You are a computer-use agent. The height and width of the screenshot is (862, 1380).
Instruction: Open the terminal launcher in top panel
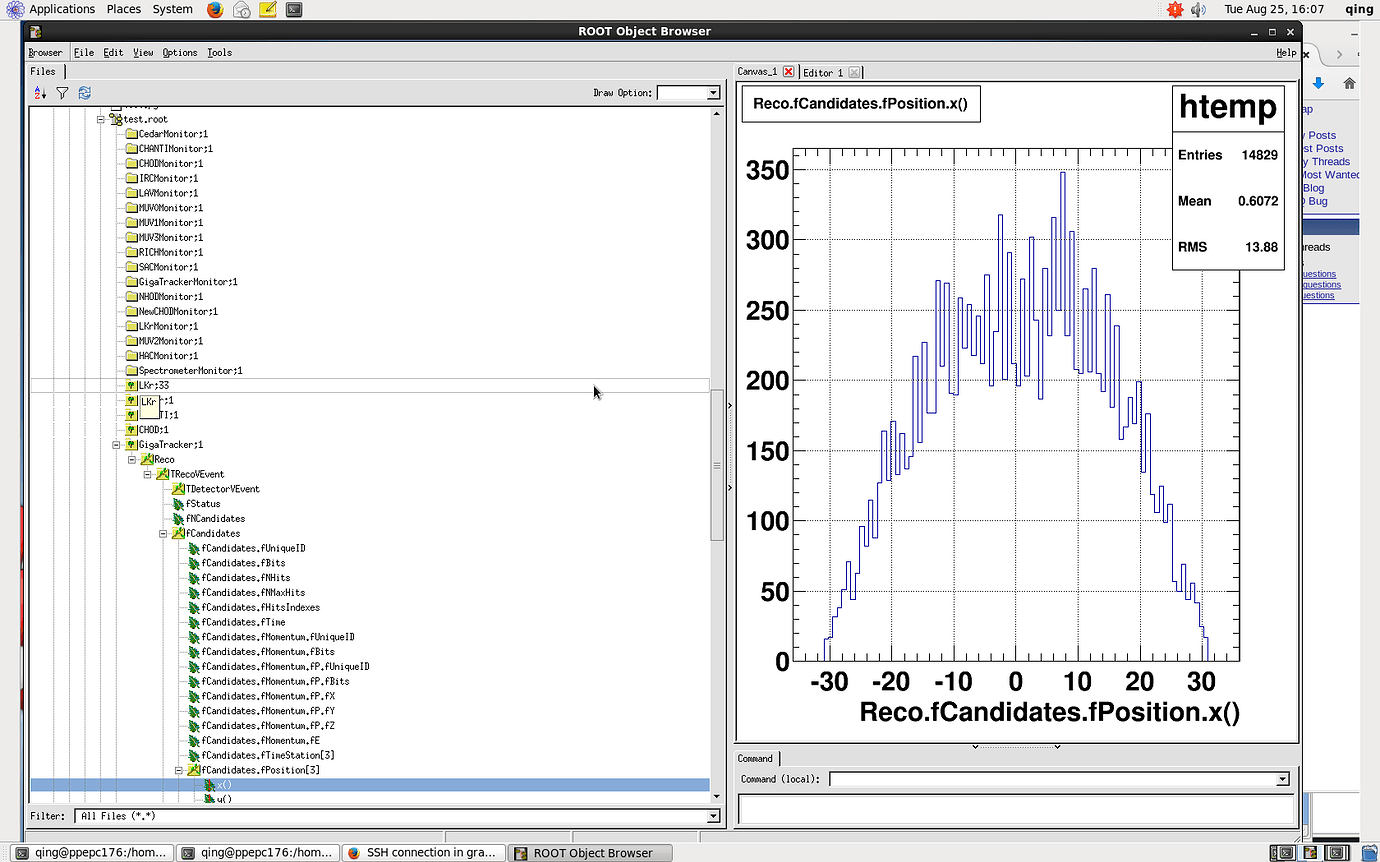tap(294, 10)
